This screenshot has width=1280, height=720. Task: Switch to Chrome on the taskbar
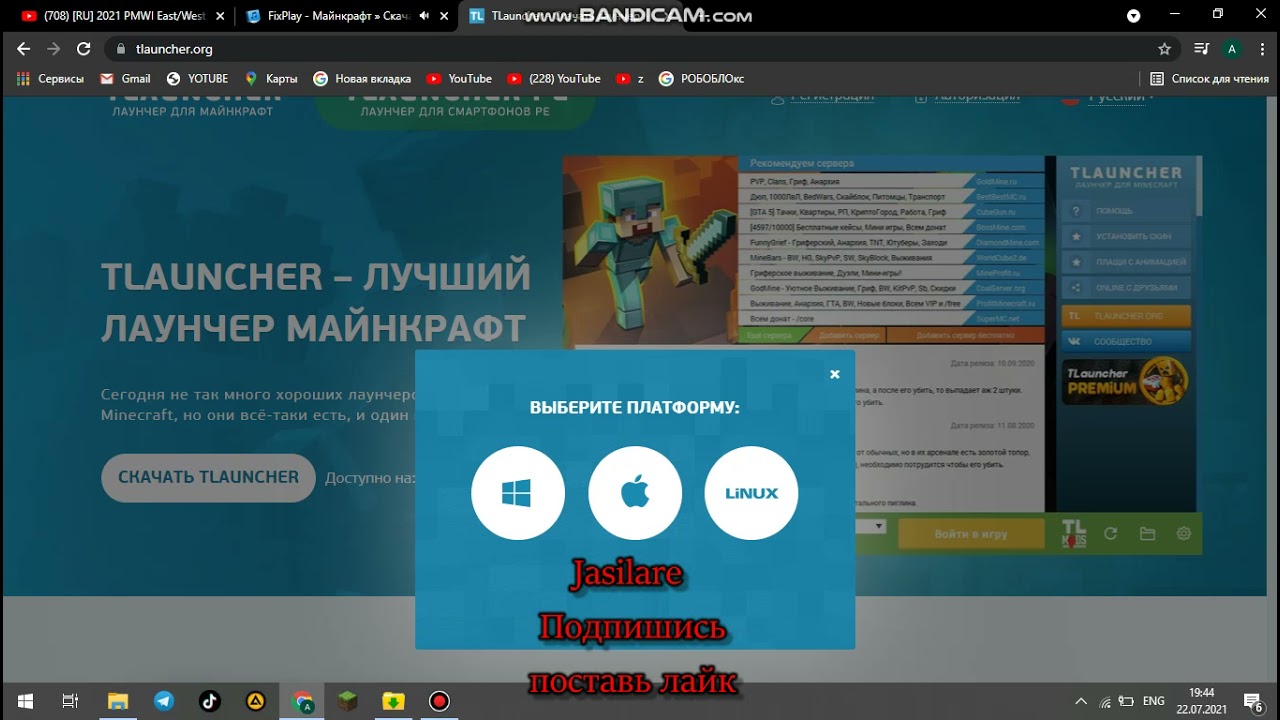pos(302,701)
